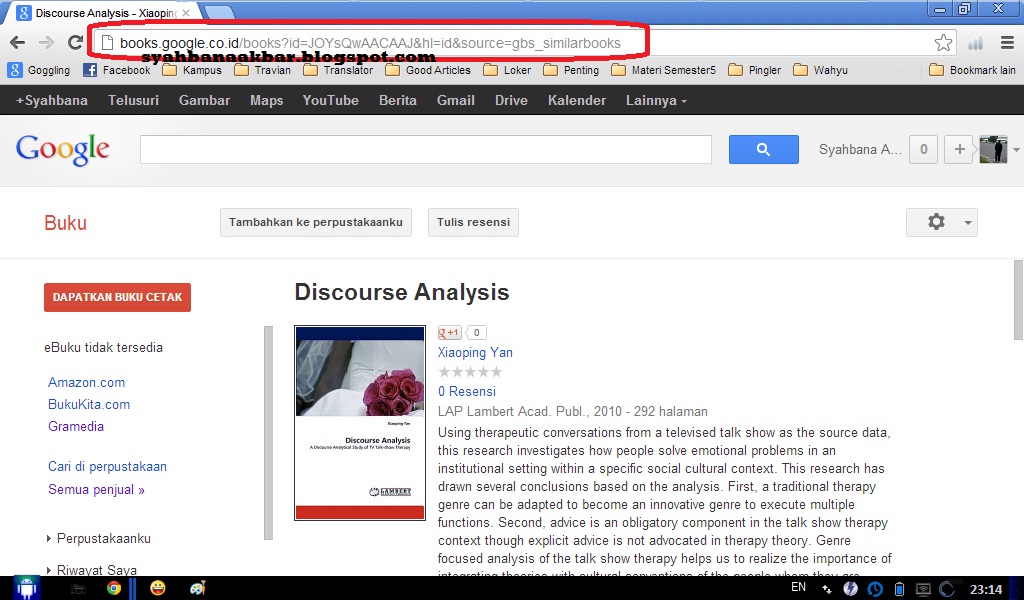Expand the Perpustakaanku section
This screenshot has width=1024, height=600.
pyautogui.click(x=99, y=539)
